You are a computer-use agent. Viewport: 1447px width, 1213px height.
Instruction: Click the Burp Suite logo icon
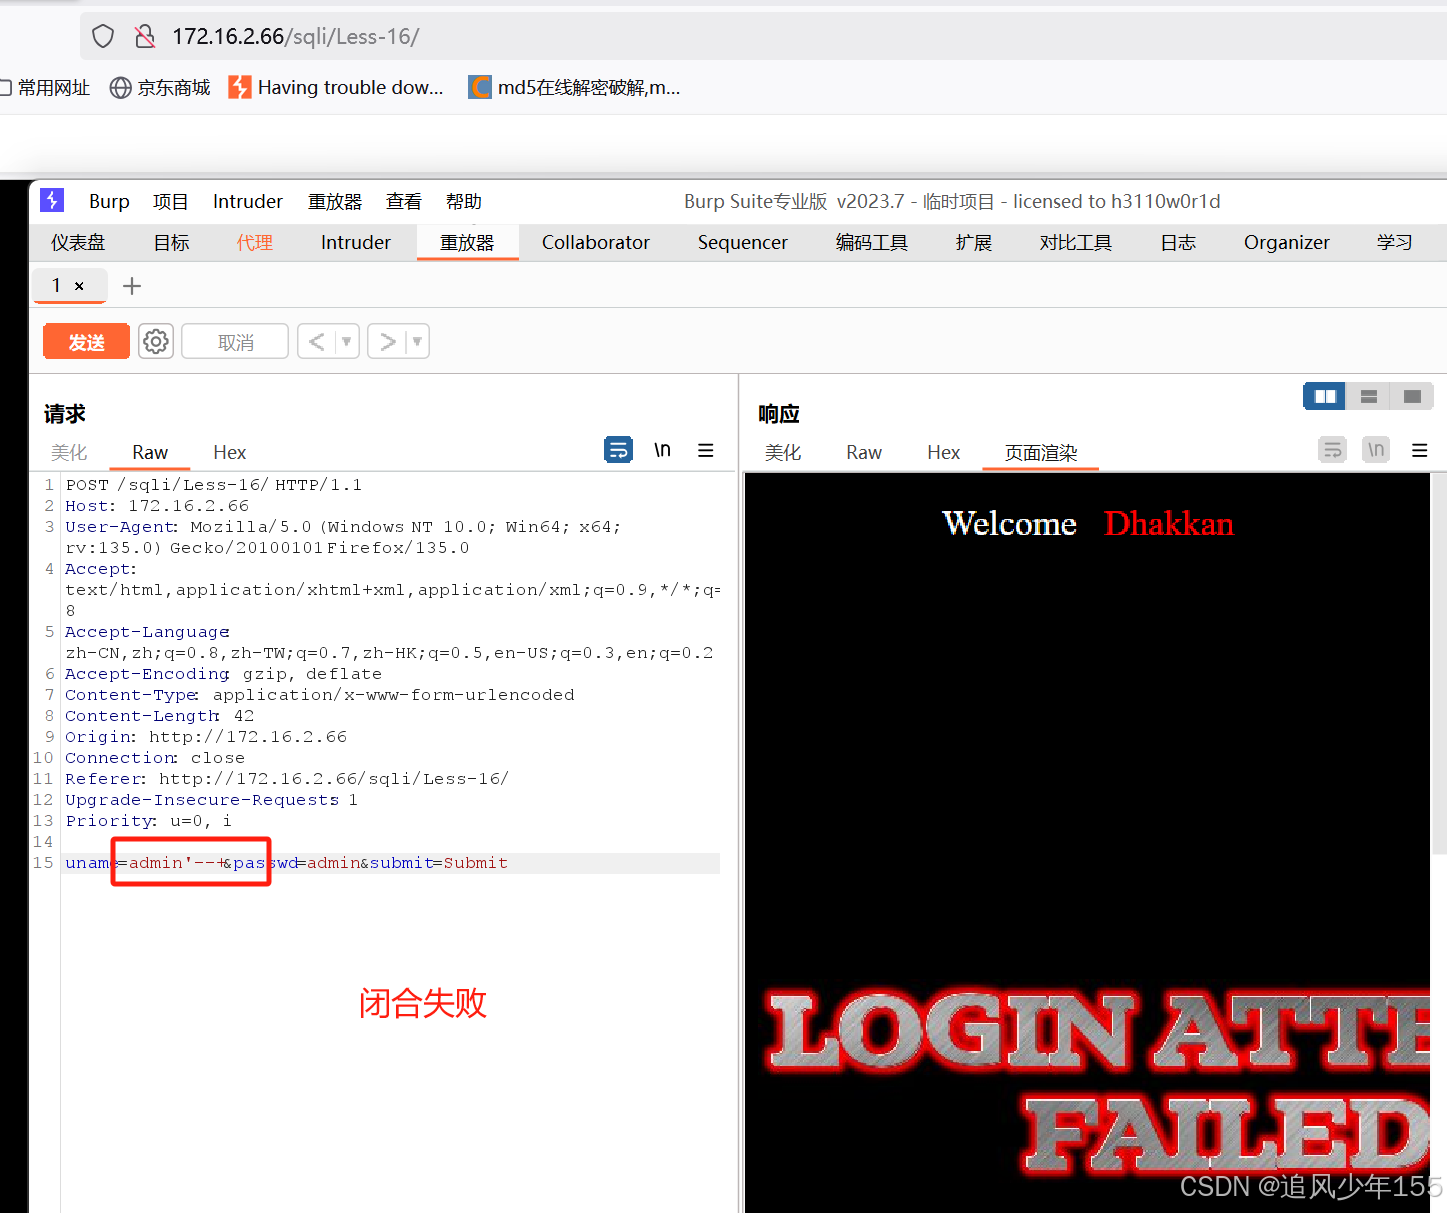tap(51, 200)
